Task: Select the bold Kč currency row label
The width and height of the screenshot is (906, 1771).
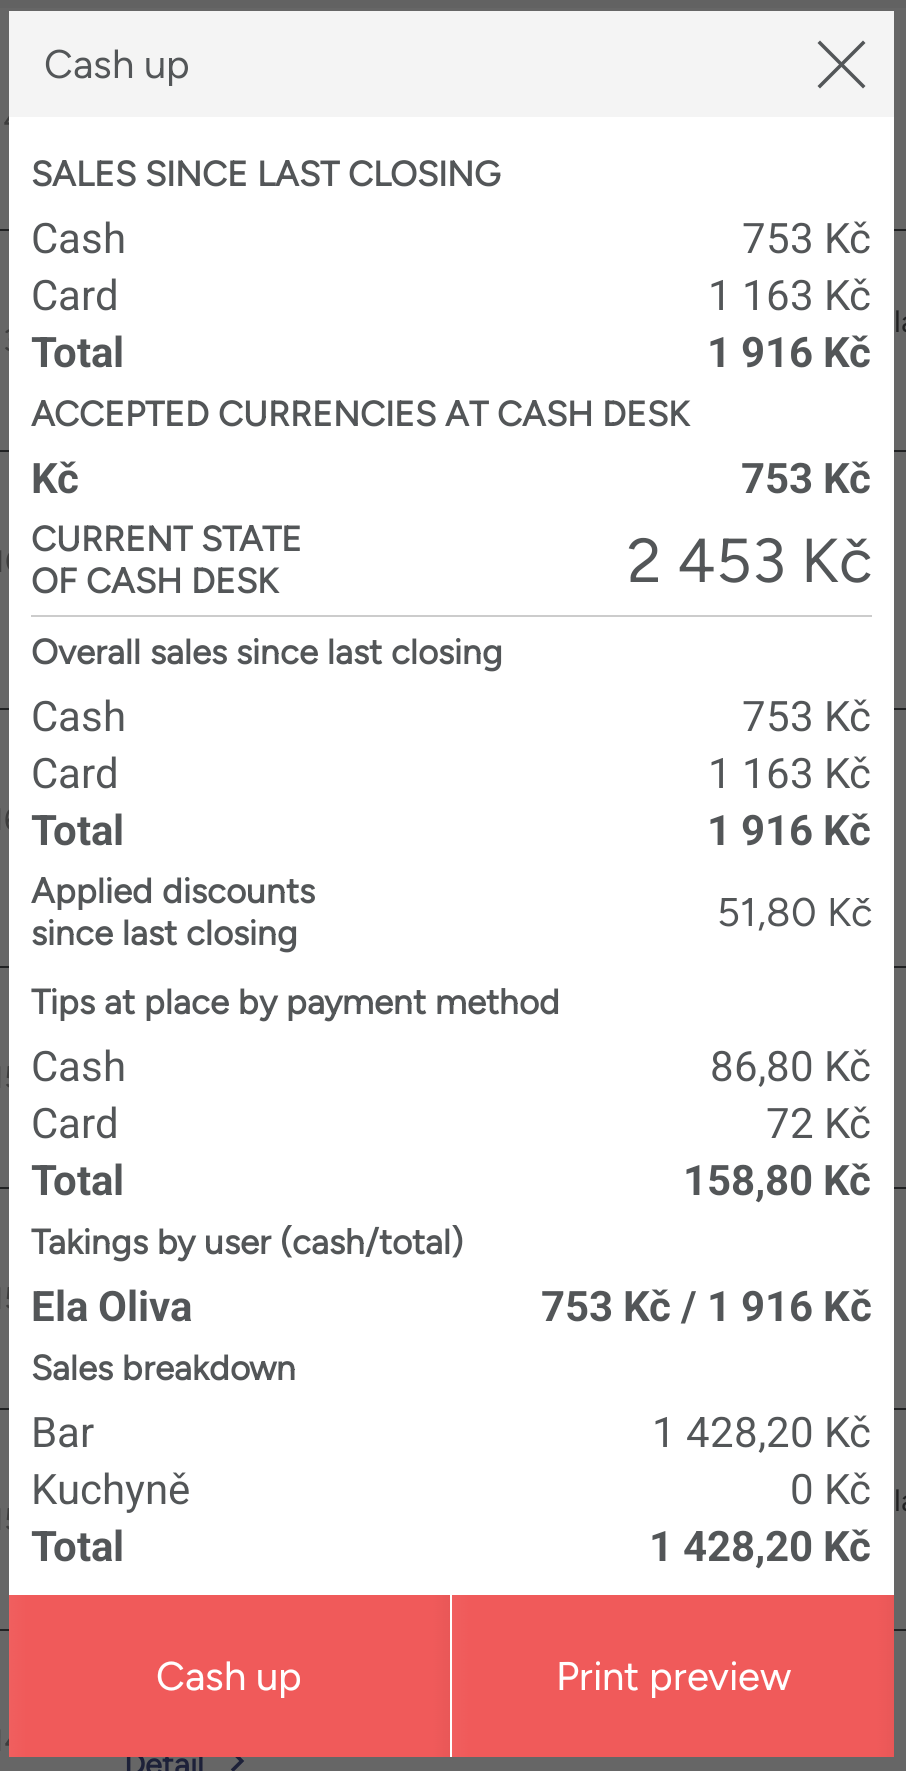Action: 56,479
